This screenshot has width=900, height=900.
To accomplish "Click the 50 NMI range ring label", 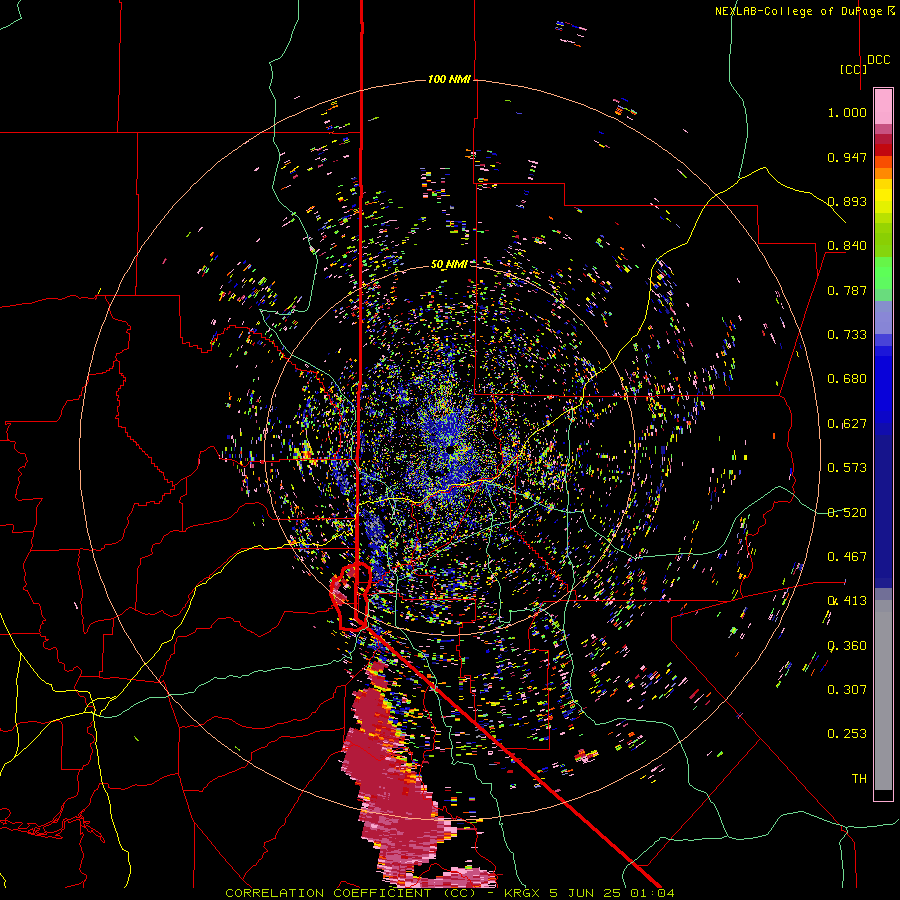I will point(449,265).
